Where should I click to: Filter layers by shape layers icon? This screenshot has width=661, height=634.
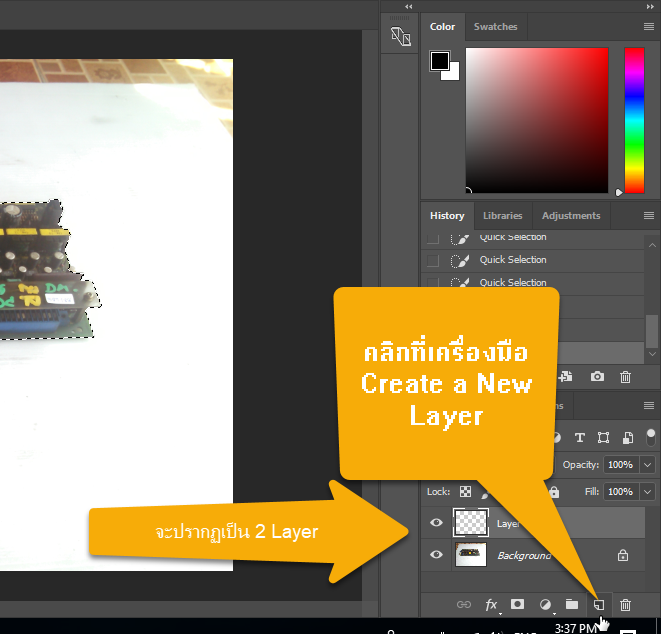(603, 438)
